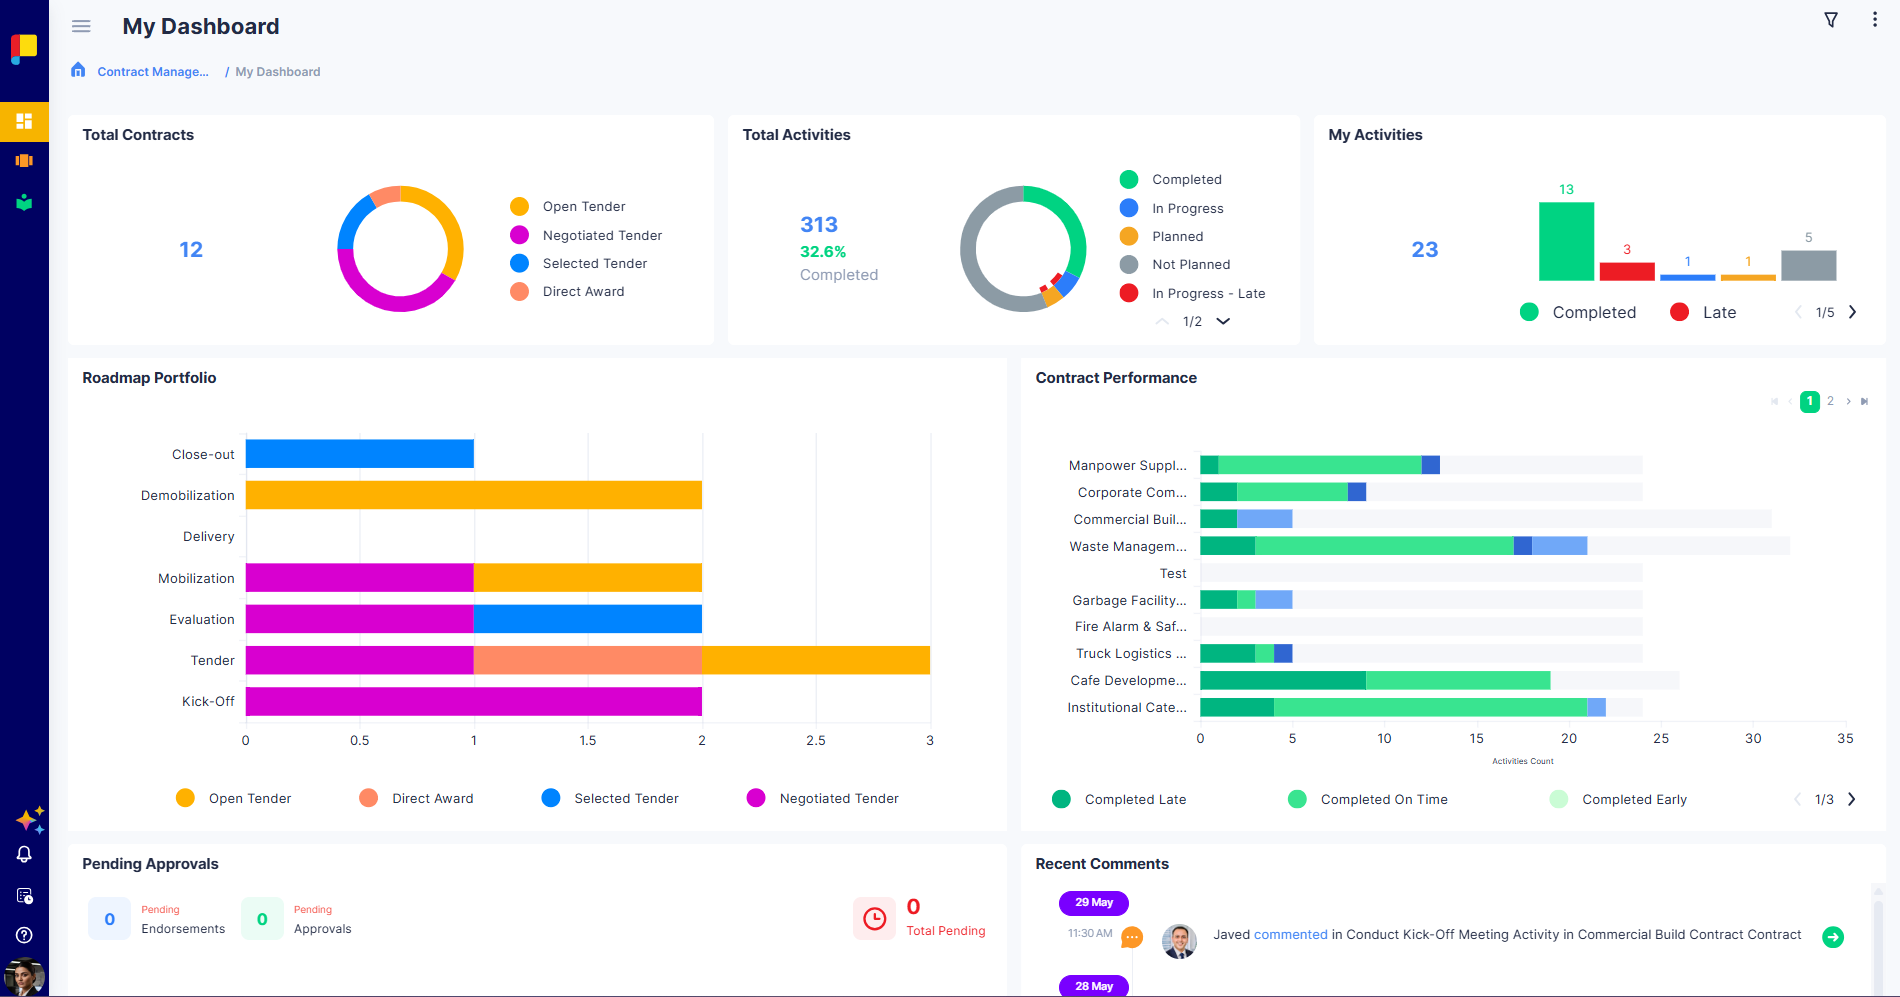
Task: Open the help question mark icon
Action: pos(24,935)
